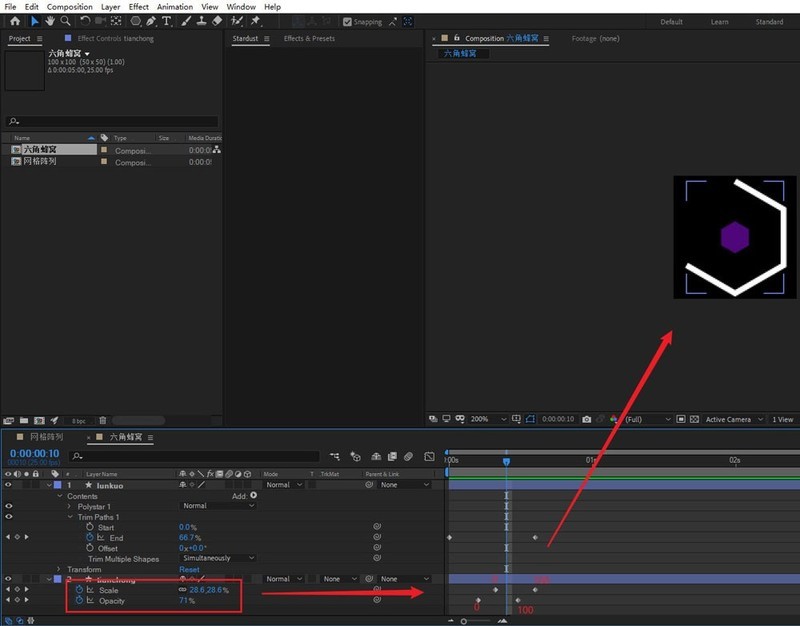800x626 pixels.
Task: Expand the Polystar 1 group
Action: pos(69,506)
